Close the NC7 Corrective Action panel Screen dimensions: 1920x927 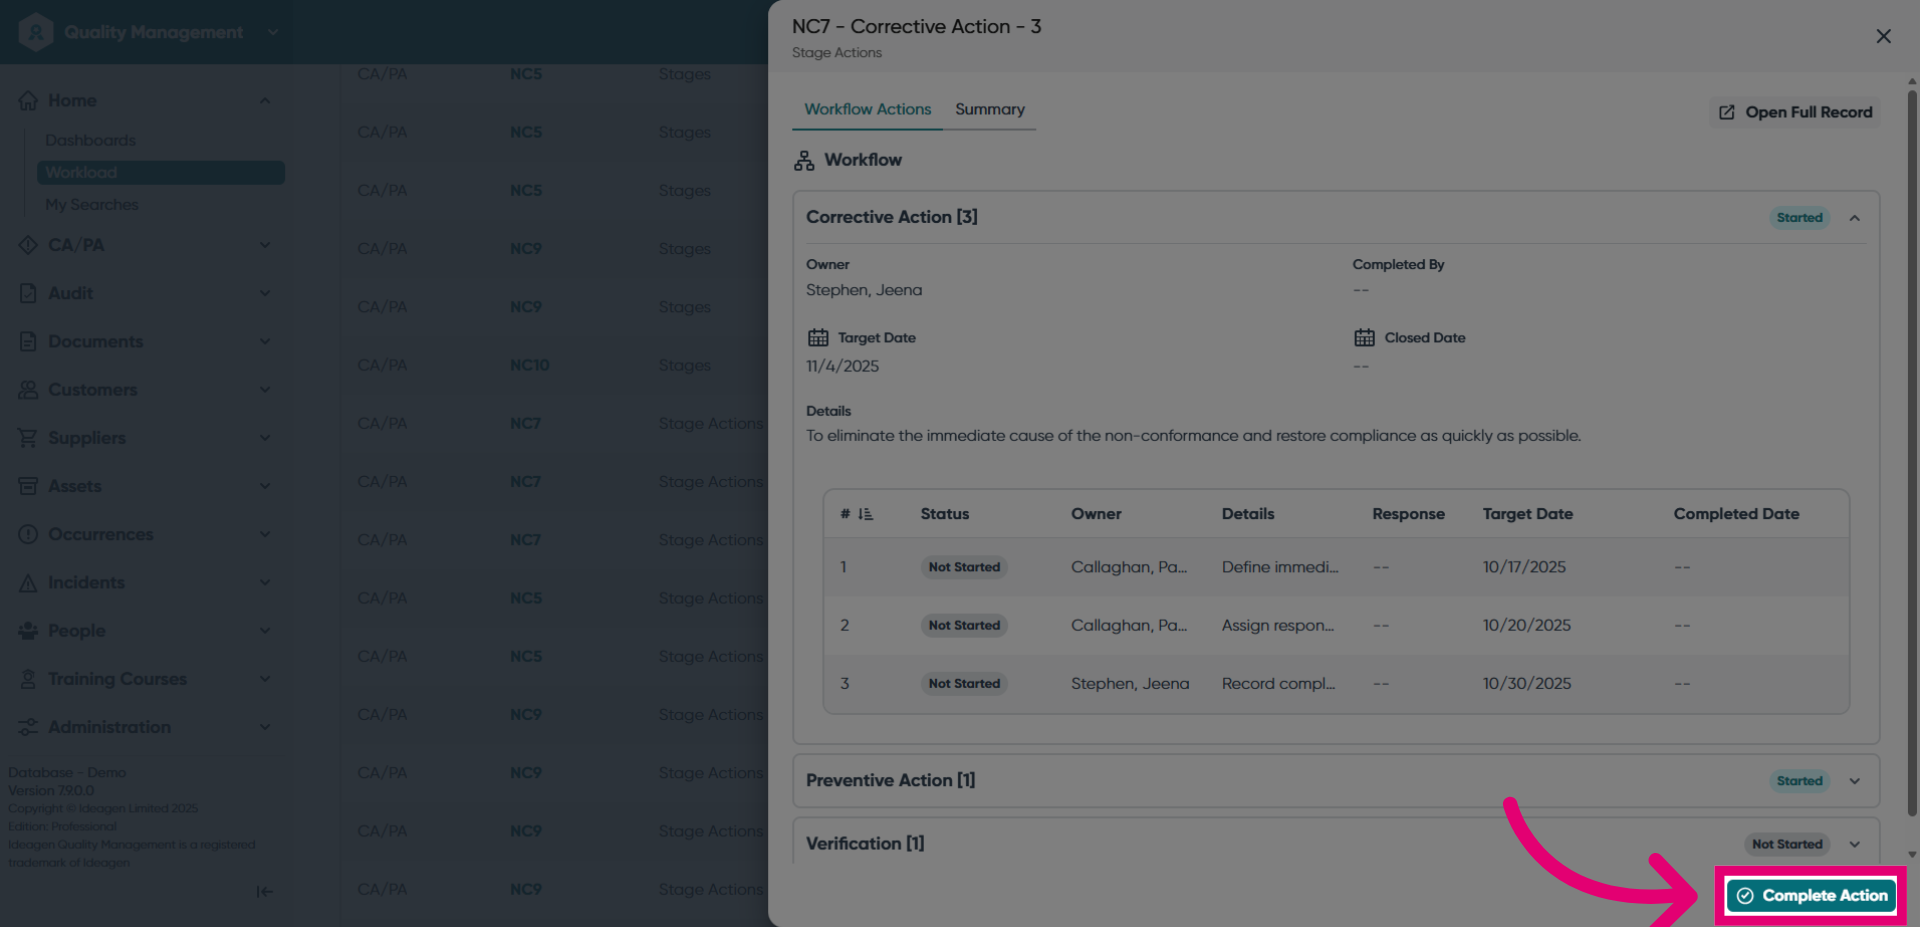1883,36
